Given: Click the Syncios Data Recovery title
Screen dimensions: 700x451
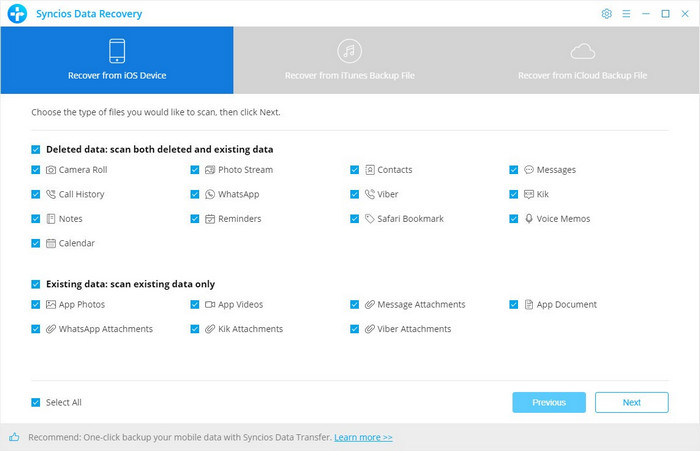Looking at the screenshot, I should [89, 14].
